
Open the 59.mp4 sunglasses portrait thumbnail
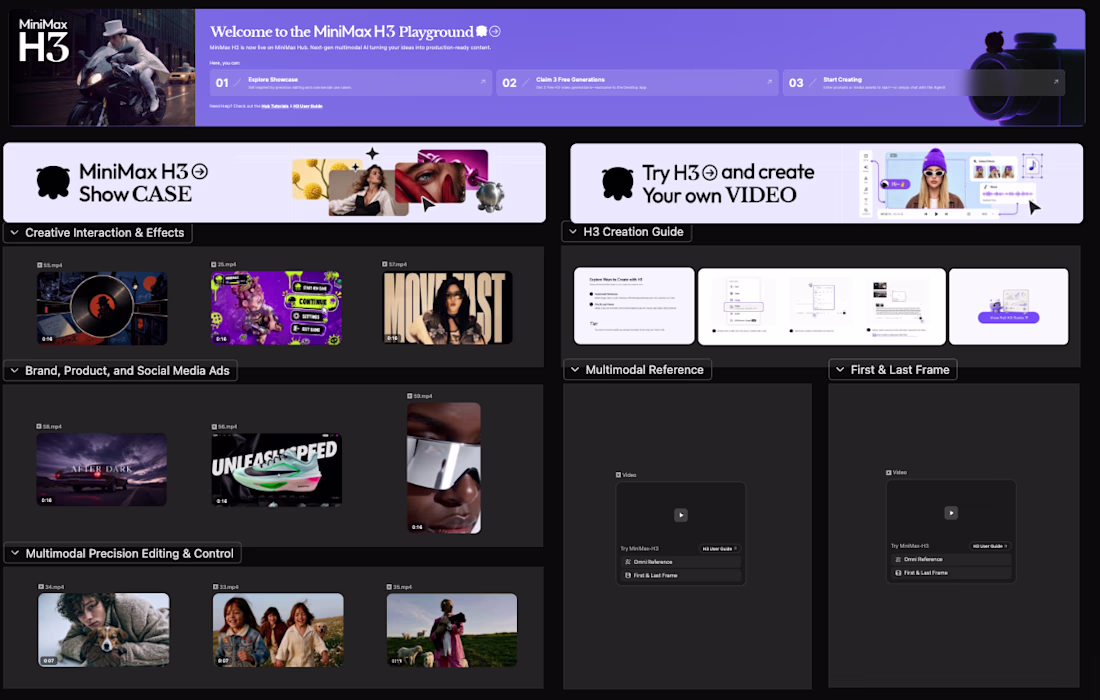pos(444,468)
